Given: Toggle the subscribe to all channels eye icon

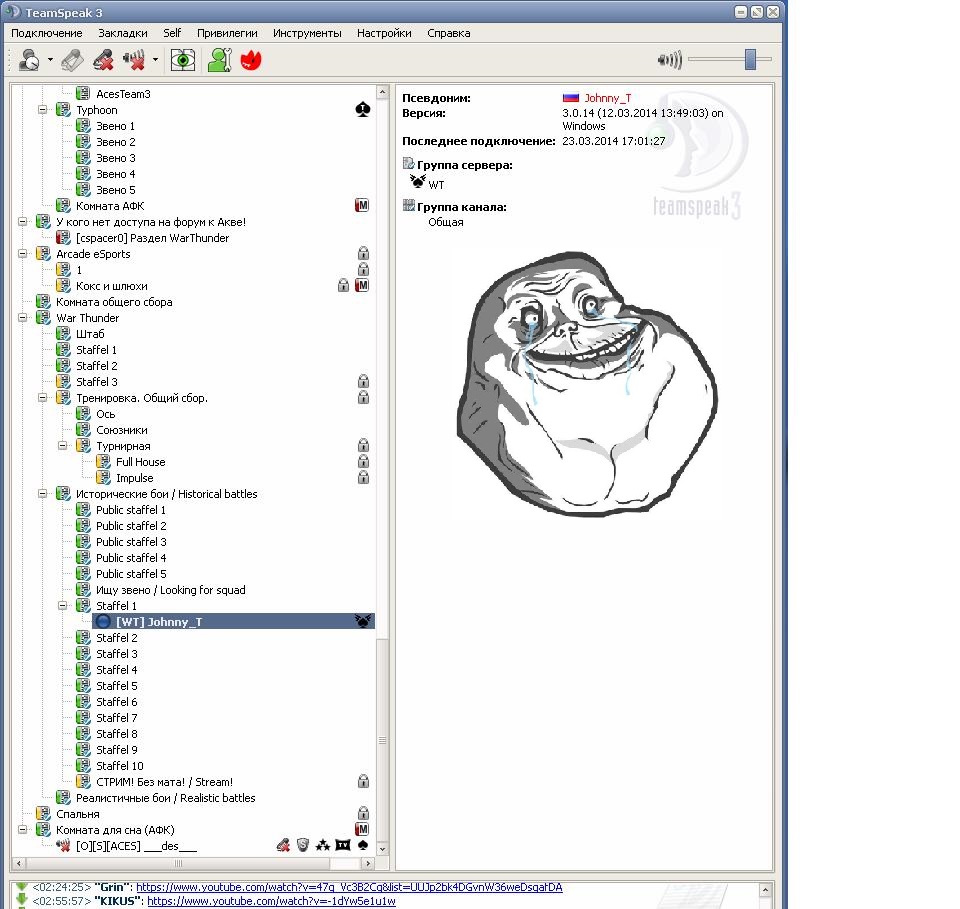Looking at the screenshot, I should coord(182,60).
